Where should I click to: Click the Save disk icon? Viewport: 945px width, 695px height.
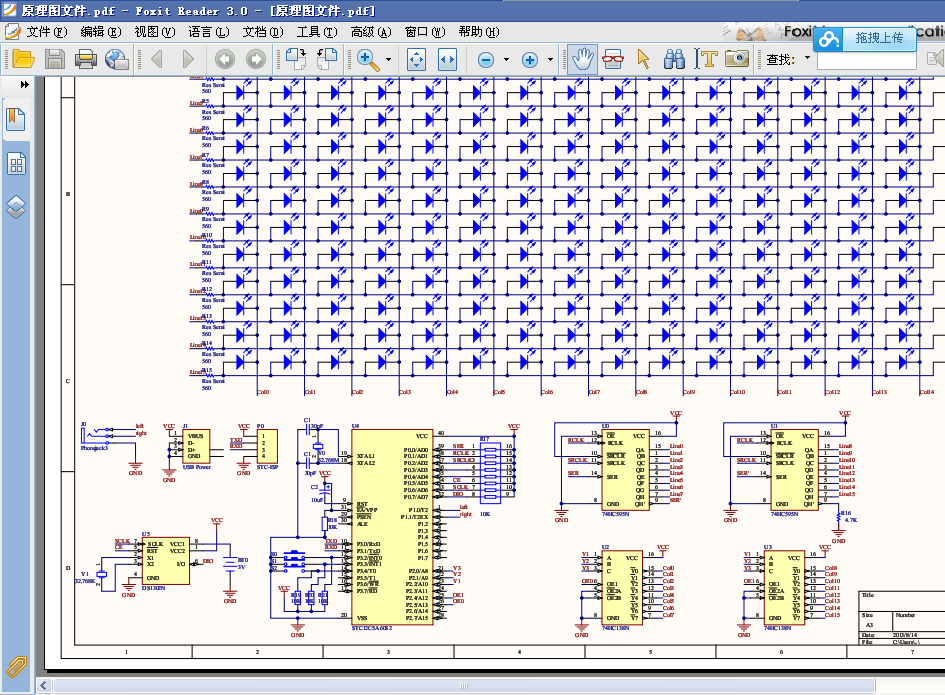54,59
